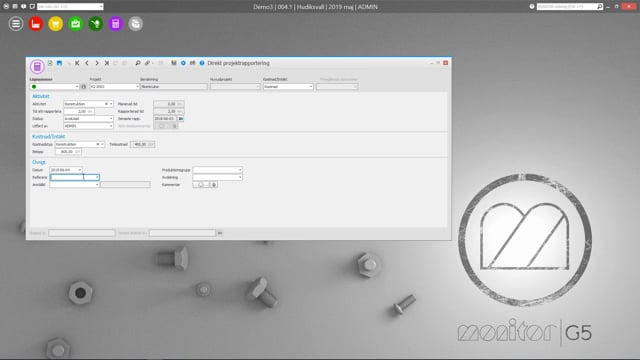Open the dark green module icon

click(x=96, y=24)
